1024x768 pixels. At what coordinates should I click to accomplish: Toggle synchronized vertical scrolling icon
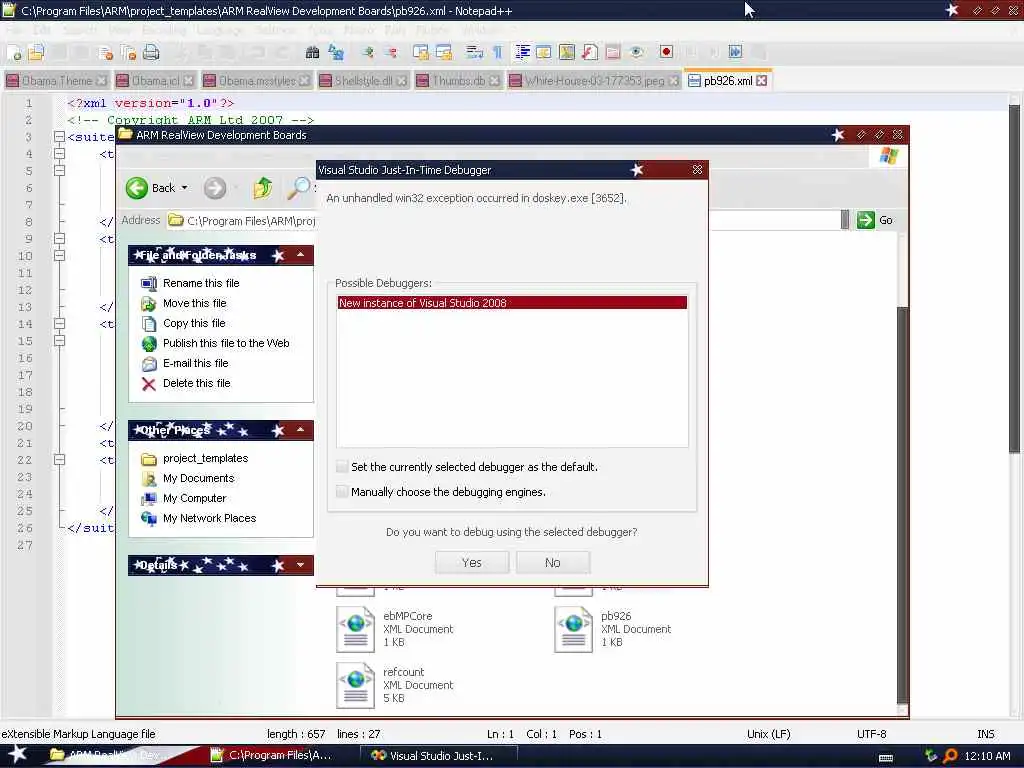pos(421,53)
